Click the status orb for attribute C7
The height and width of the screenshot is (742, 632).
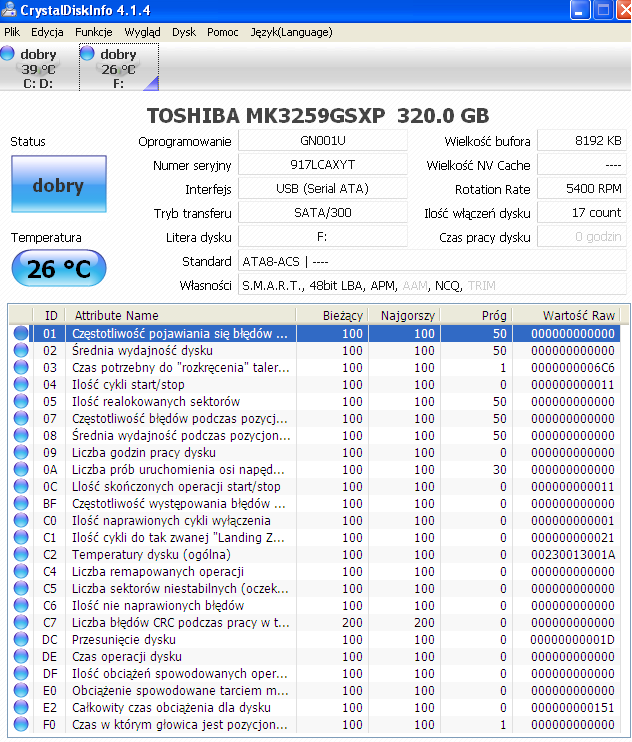21,622
